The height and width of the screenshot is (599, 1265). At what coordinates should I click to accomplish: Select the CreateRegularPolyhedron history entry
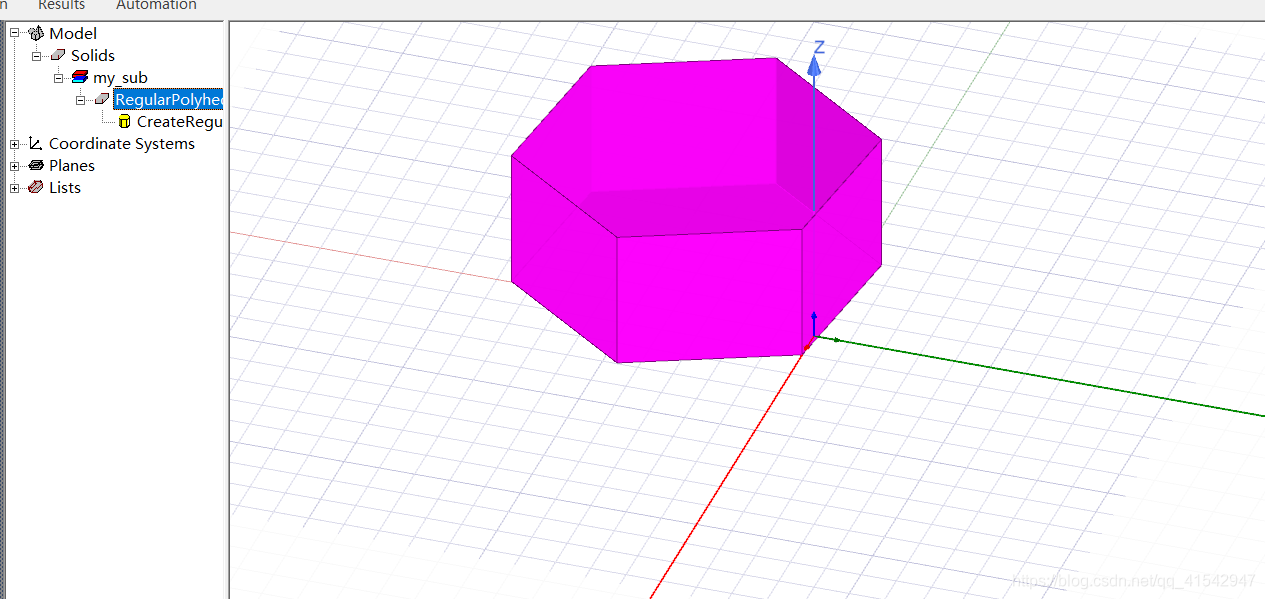click(179, 121)
